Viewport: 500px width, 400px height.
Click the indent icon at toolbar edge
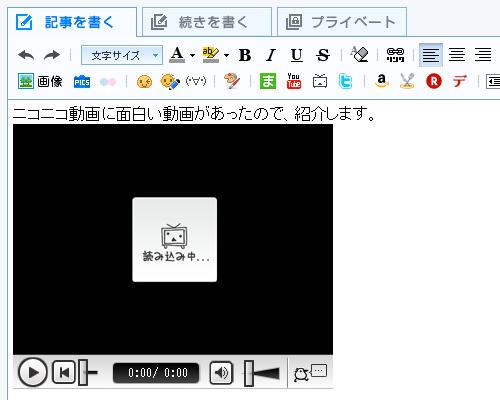click(493, 81)
